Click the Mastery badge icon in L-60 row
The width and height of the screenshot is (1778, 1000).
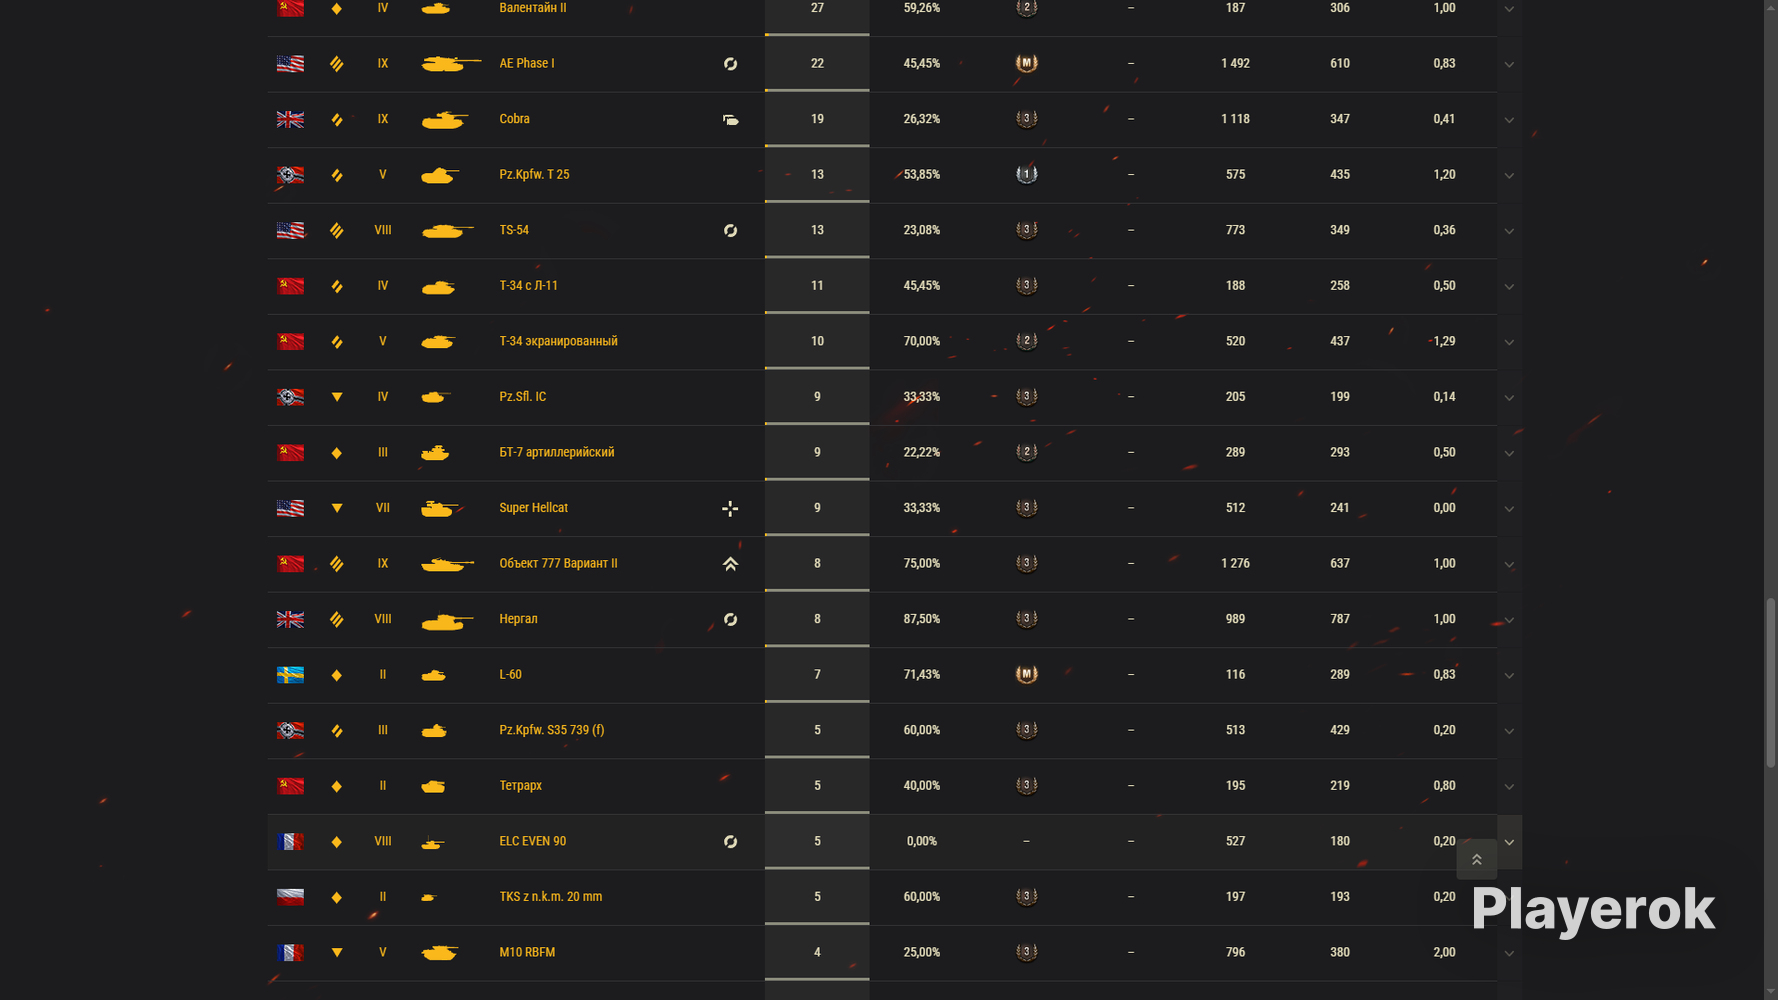click(1026, 675)
